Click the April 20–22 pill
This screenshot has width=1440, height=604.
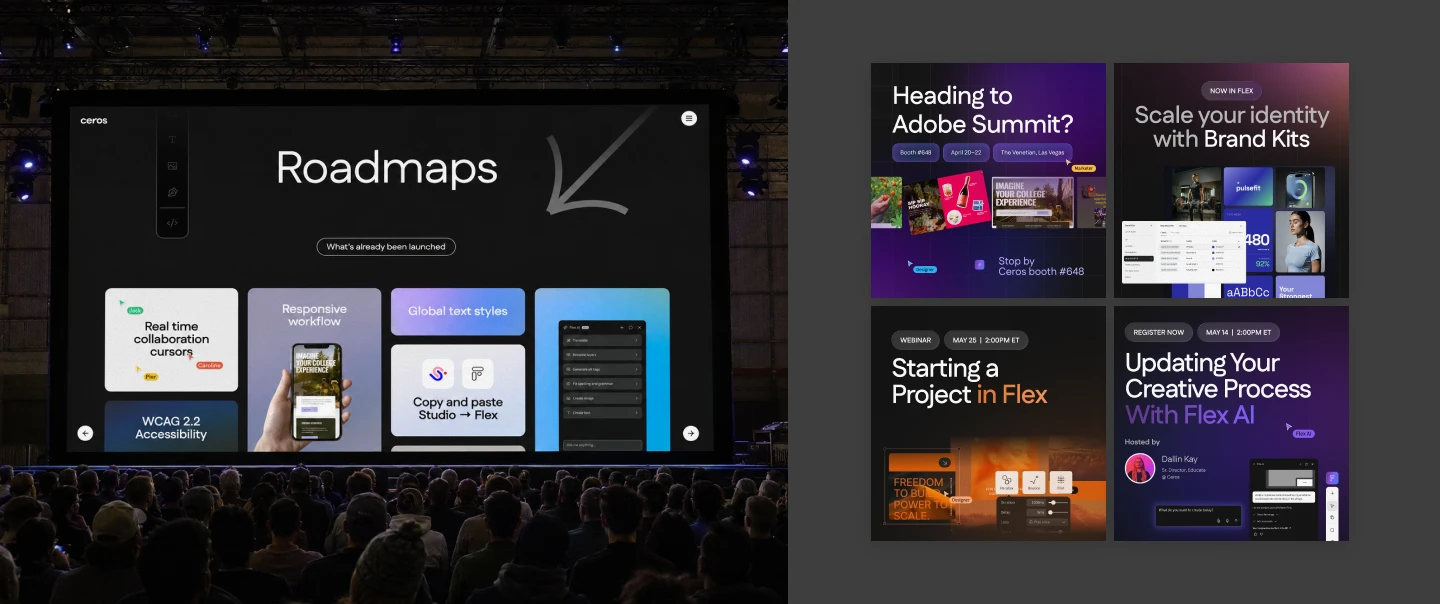(965, 153)
